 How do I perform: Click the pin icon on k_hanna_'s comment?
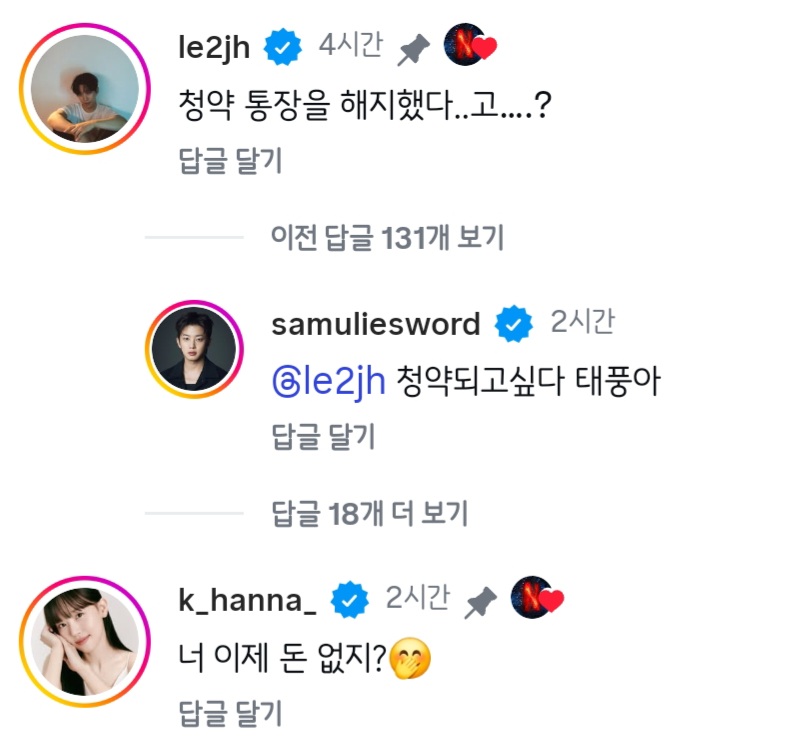[x=480, y=603]
